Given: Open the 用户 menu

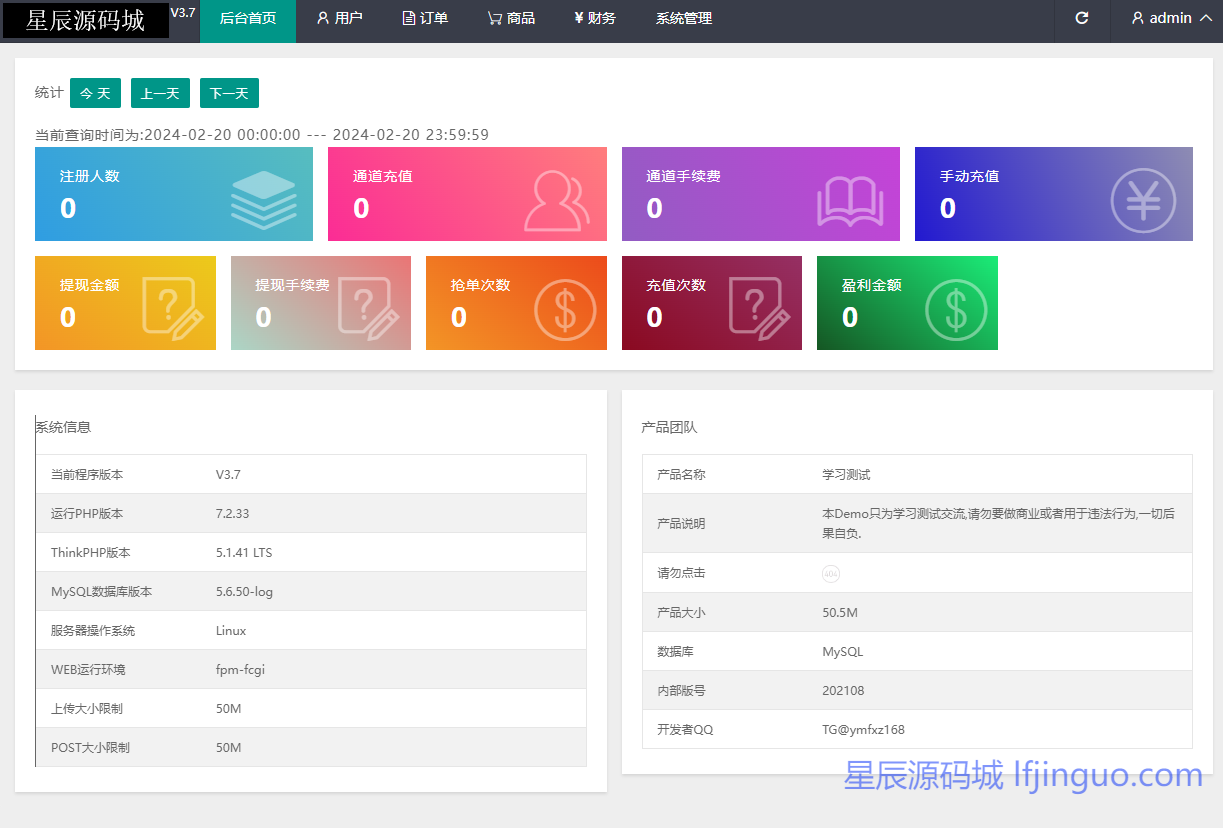Looking at the screenshot, I should coord(339,18).
